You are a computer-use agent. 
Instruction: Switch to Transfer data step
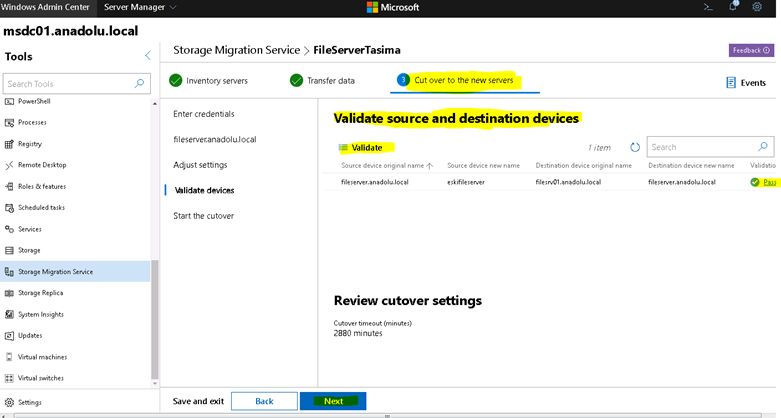click(x=322, y=80)
